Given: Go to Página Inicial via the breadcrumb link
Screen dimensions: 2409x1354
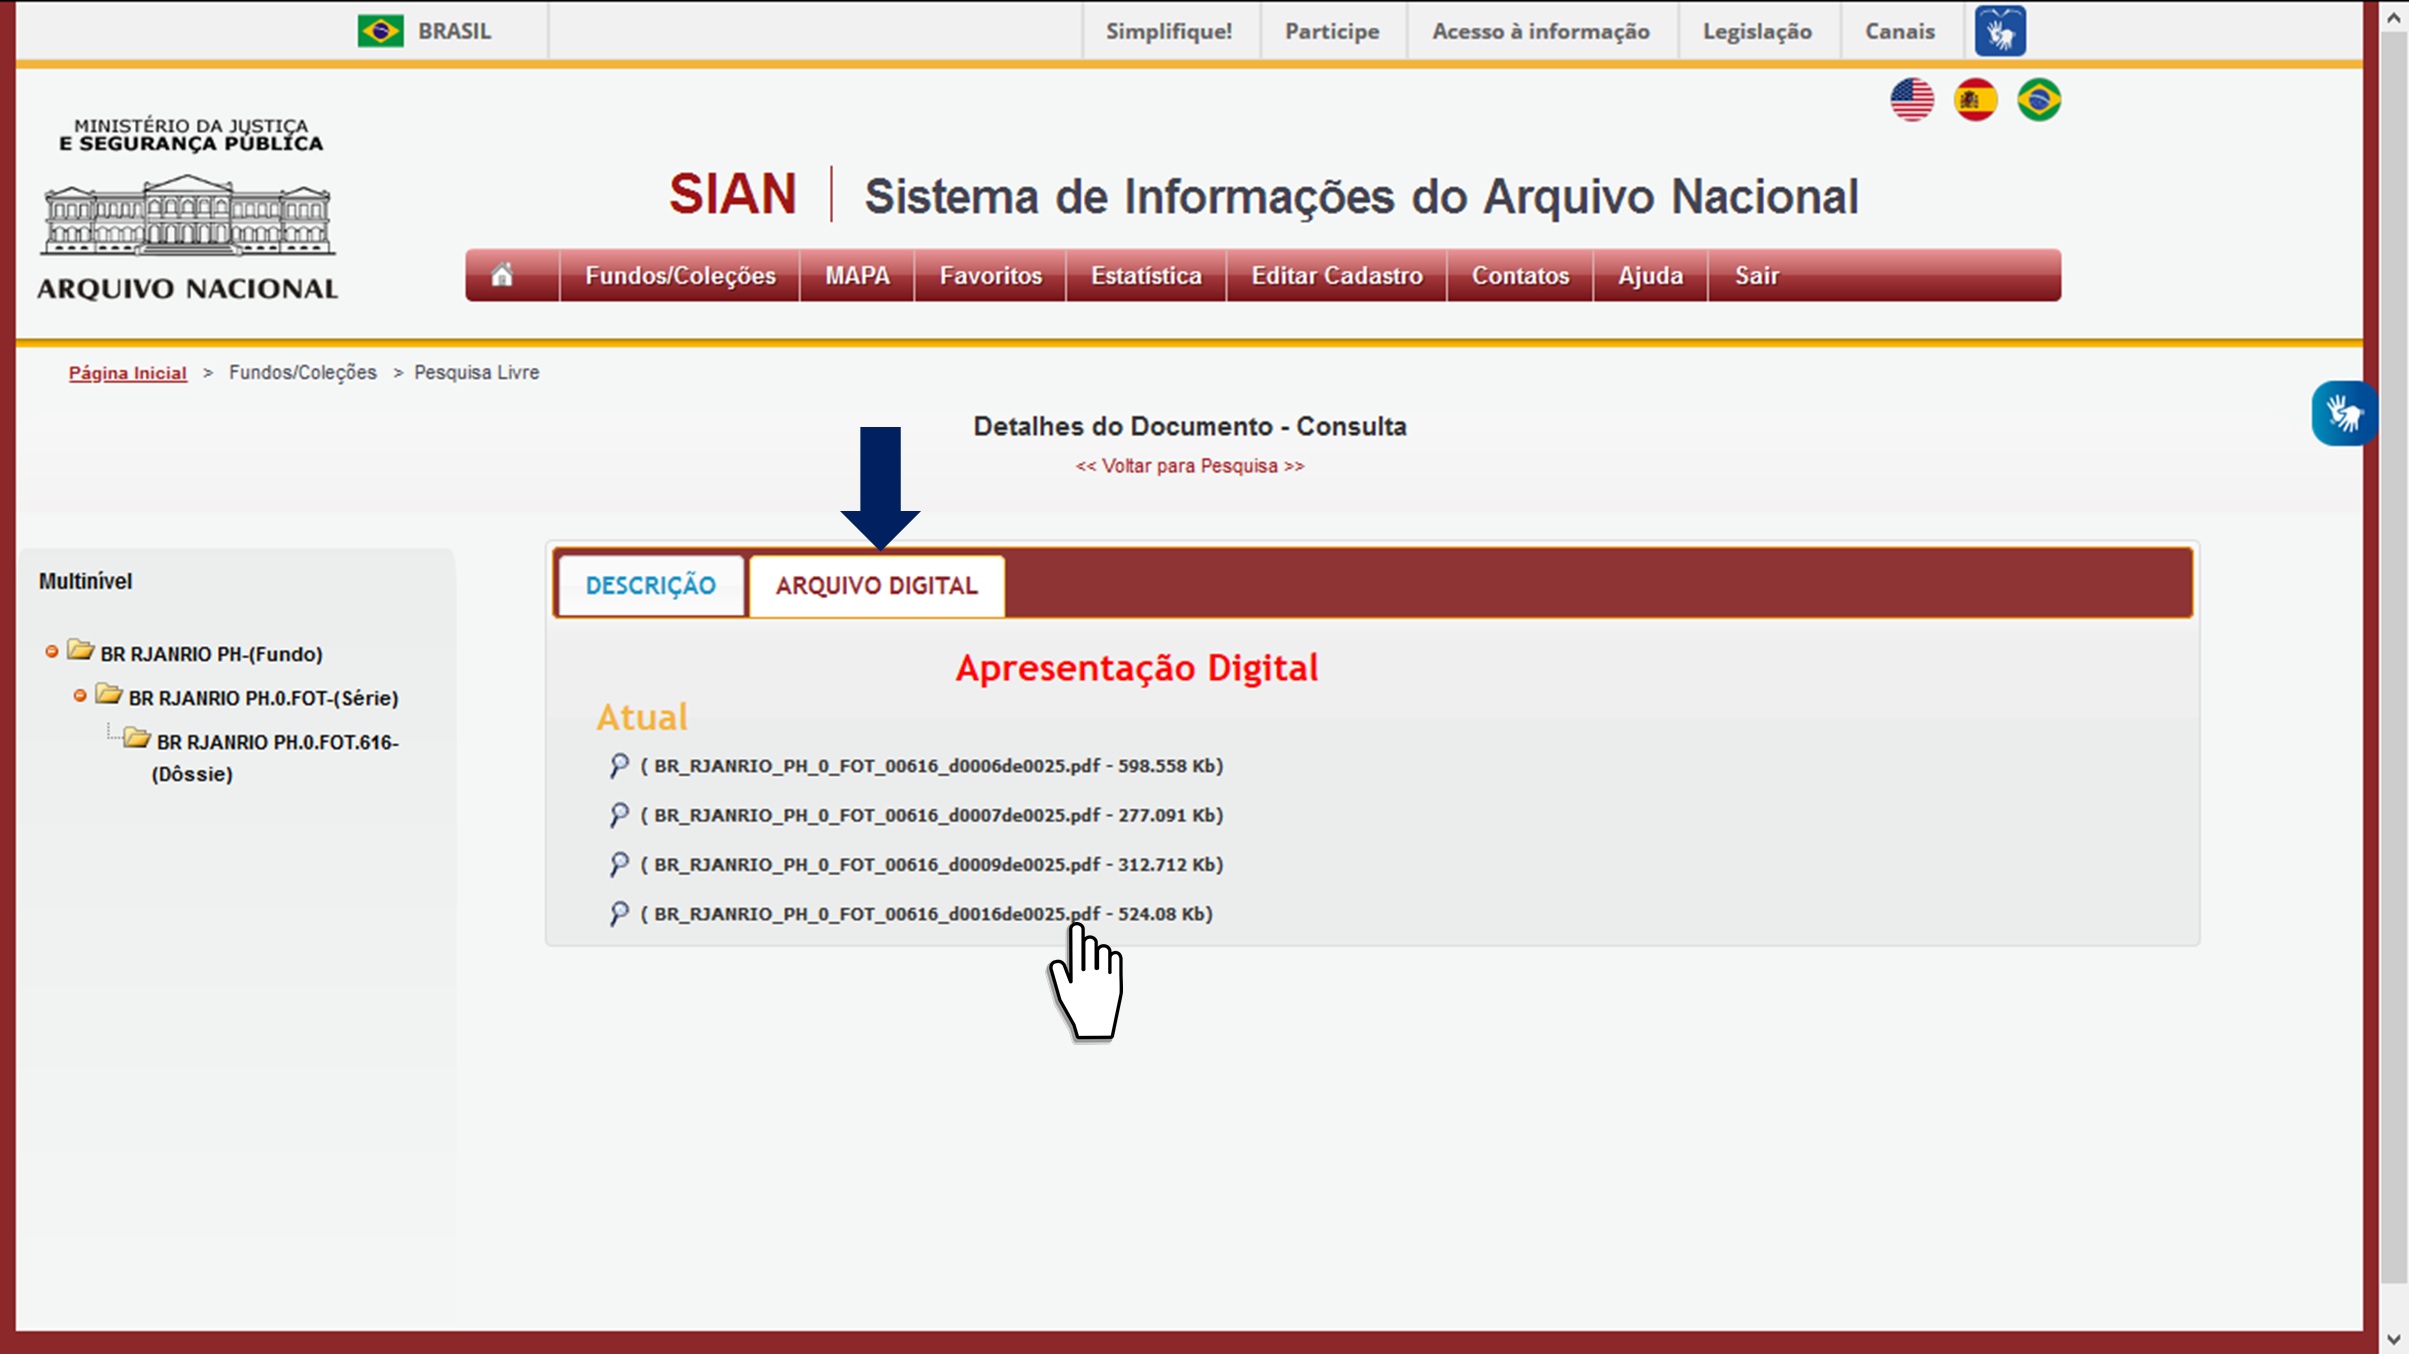Looking at the screenshot, I should click(127, 371).
